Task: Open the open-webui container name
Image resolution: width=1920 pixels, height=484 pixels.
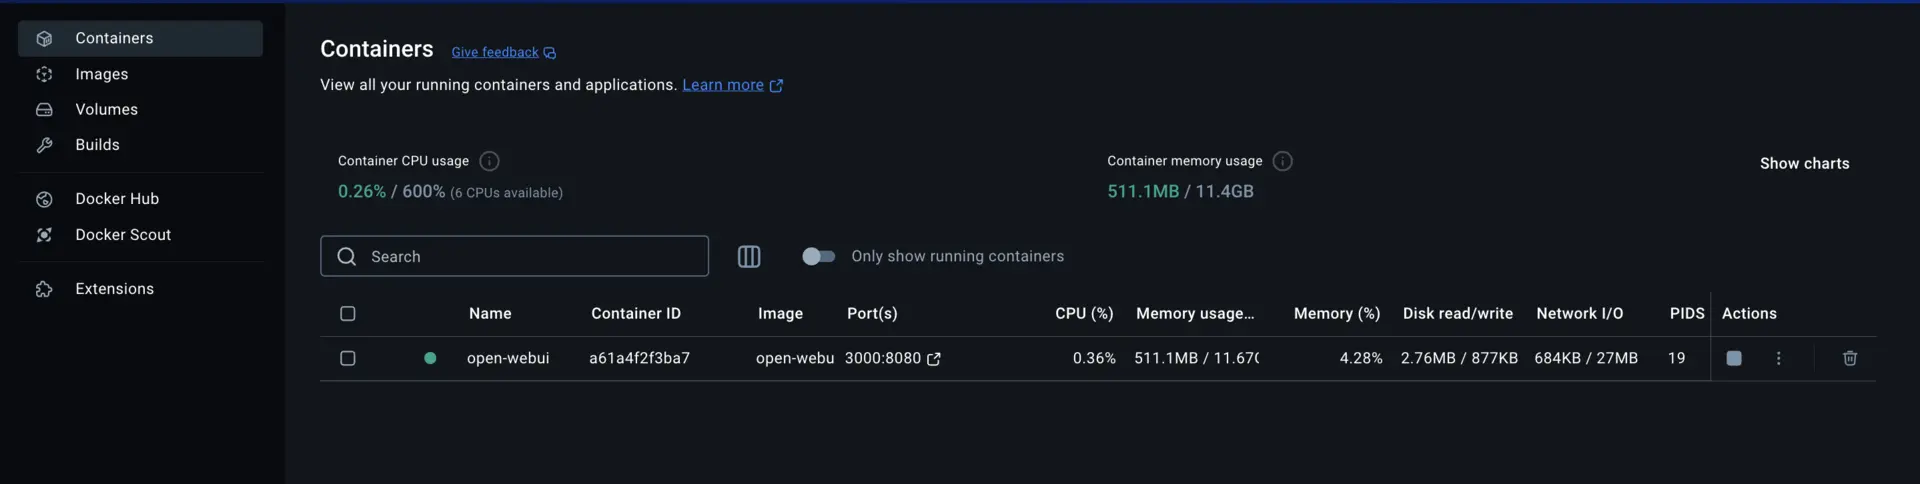Action: point(508,358)
